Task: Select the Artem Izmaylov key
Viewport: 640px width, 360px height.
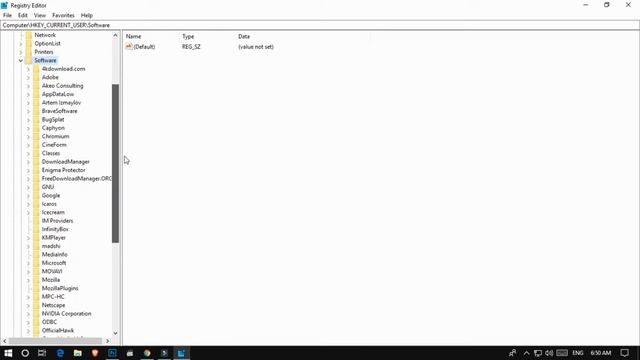Action: pyautogui.click(x=61, y=102)
